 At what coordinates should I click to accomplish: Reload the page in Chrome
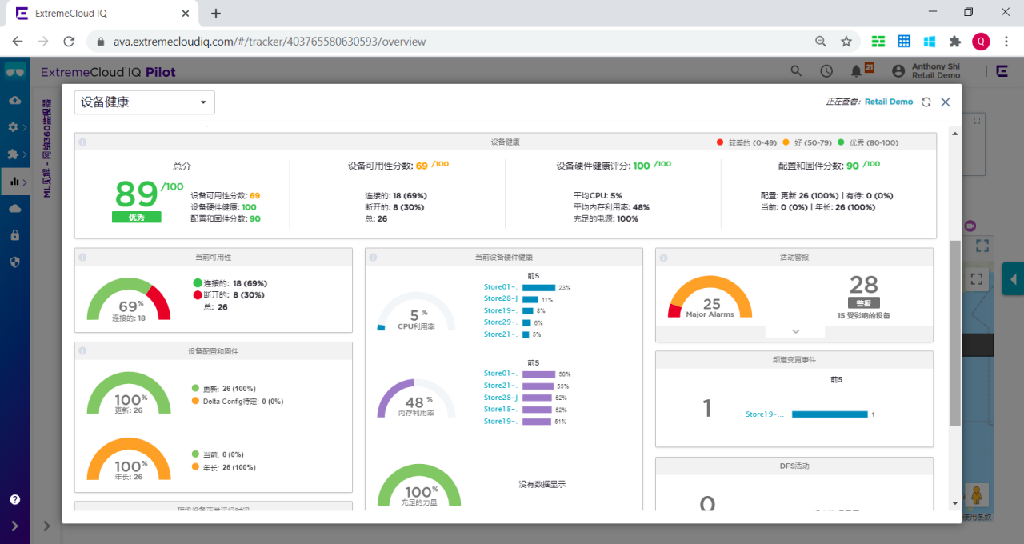[x=69, y=41]
